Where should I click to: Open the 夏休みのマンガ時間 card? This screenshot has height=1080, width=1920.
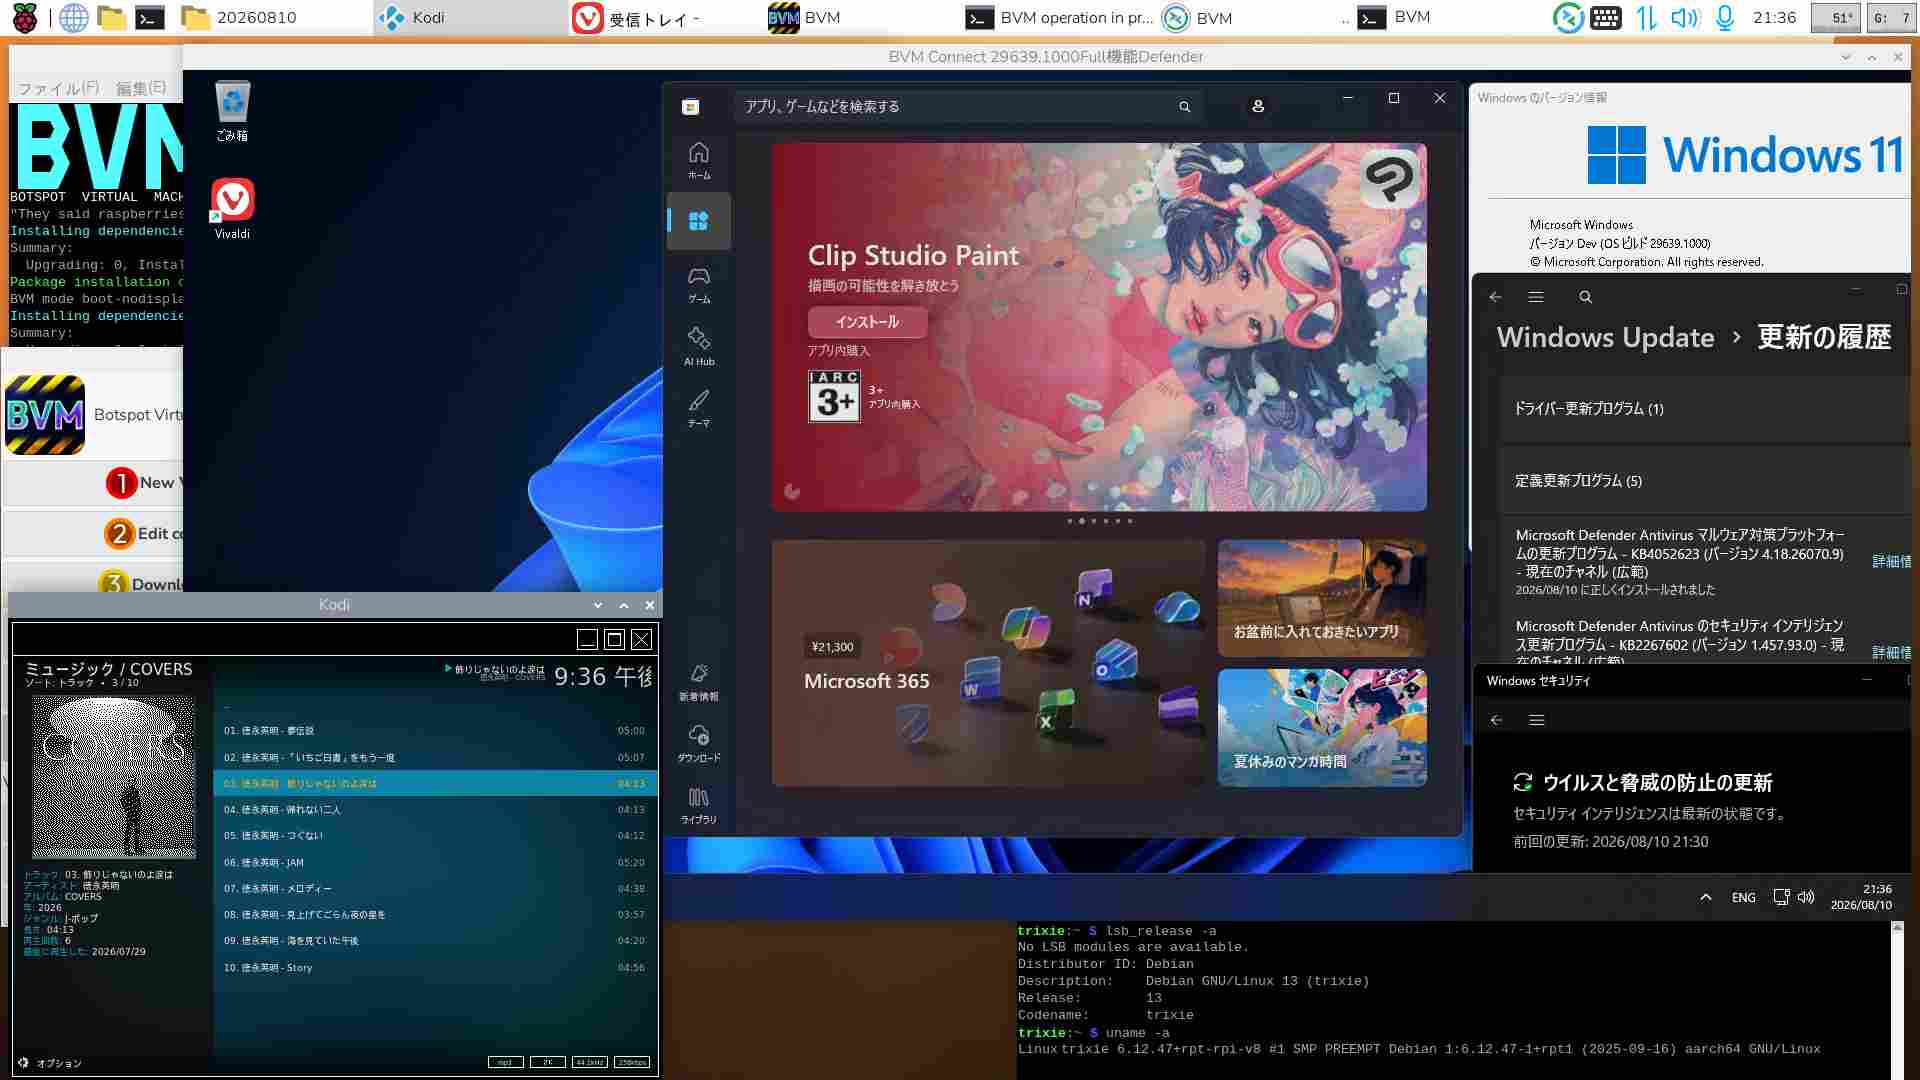tap(1322, 727)
